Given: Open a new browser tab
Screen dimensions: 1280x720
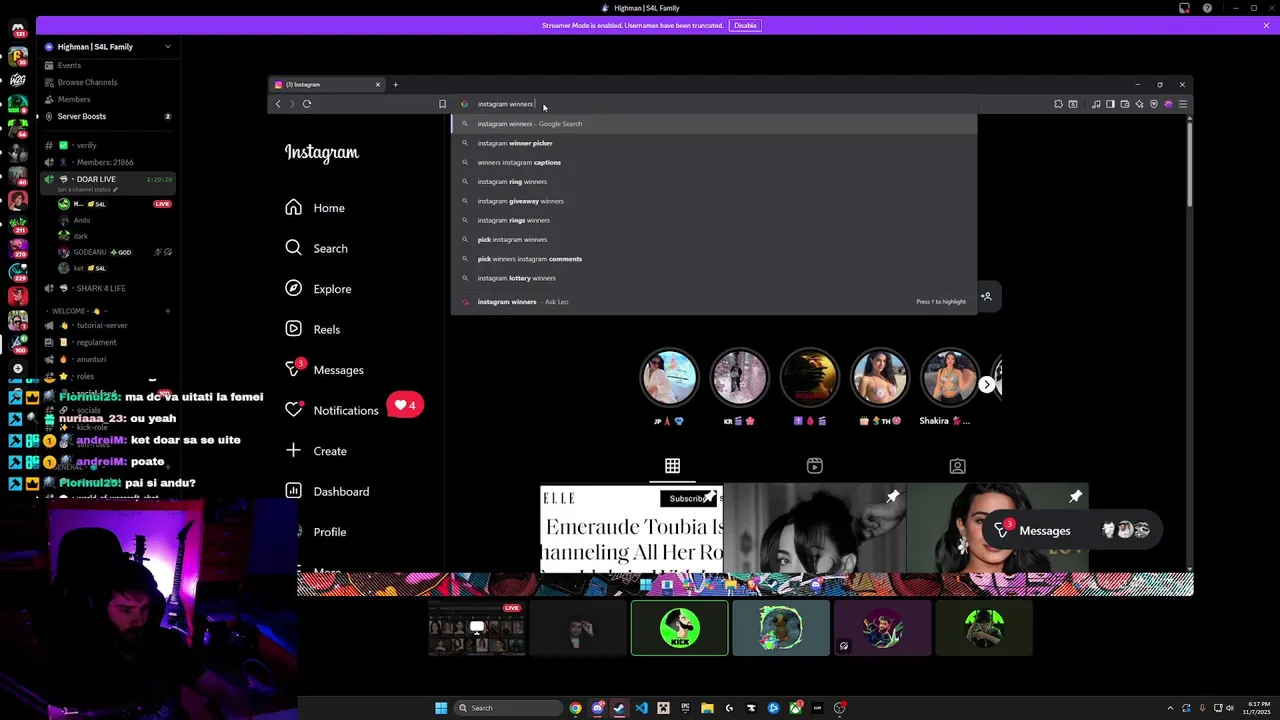Looking at the screenshot, I should 395,85.
